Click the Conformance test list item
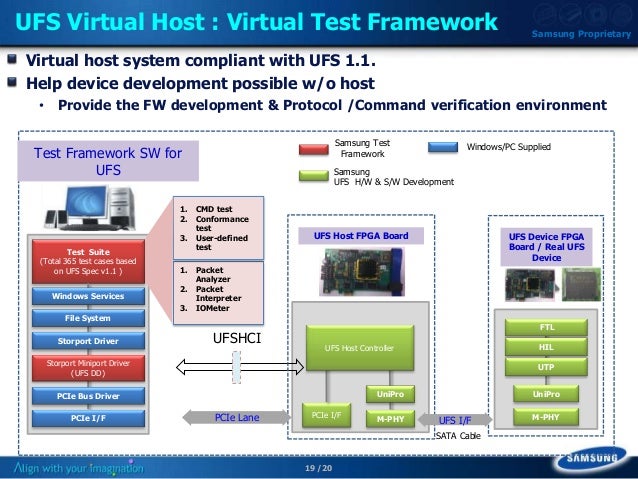 point(214,223)
